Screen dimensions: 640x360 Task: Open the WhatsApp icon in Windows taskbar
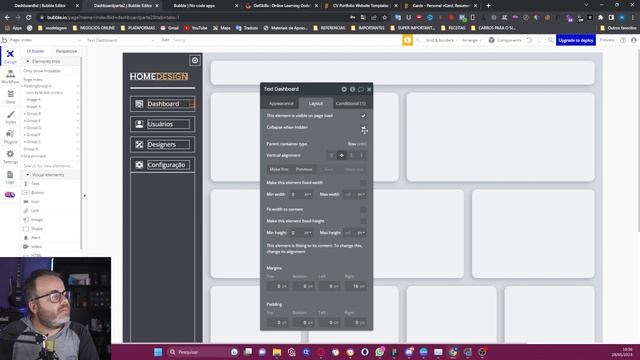pyautogui.click(x=380, y=352)
